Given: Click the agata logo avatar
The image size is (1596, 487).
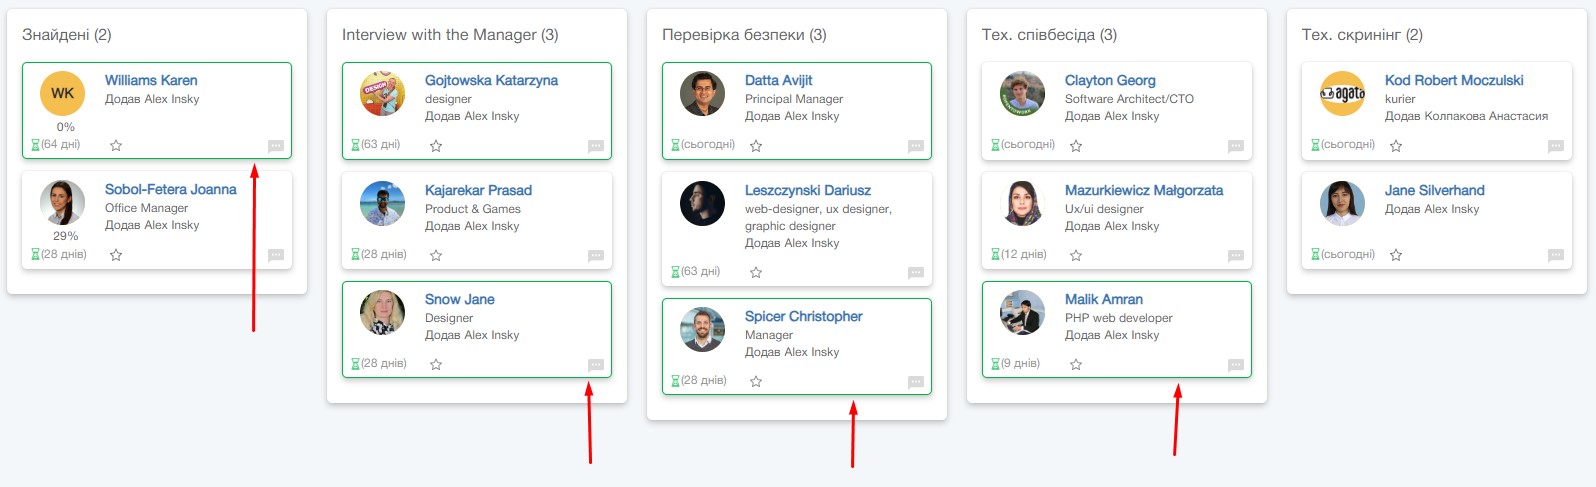Looking at the screenshot, I should [1342, 93].
